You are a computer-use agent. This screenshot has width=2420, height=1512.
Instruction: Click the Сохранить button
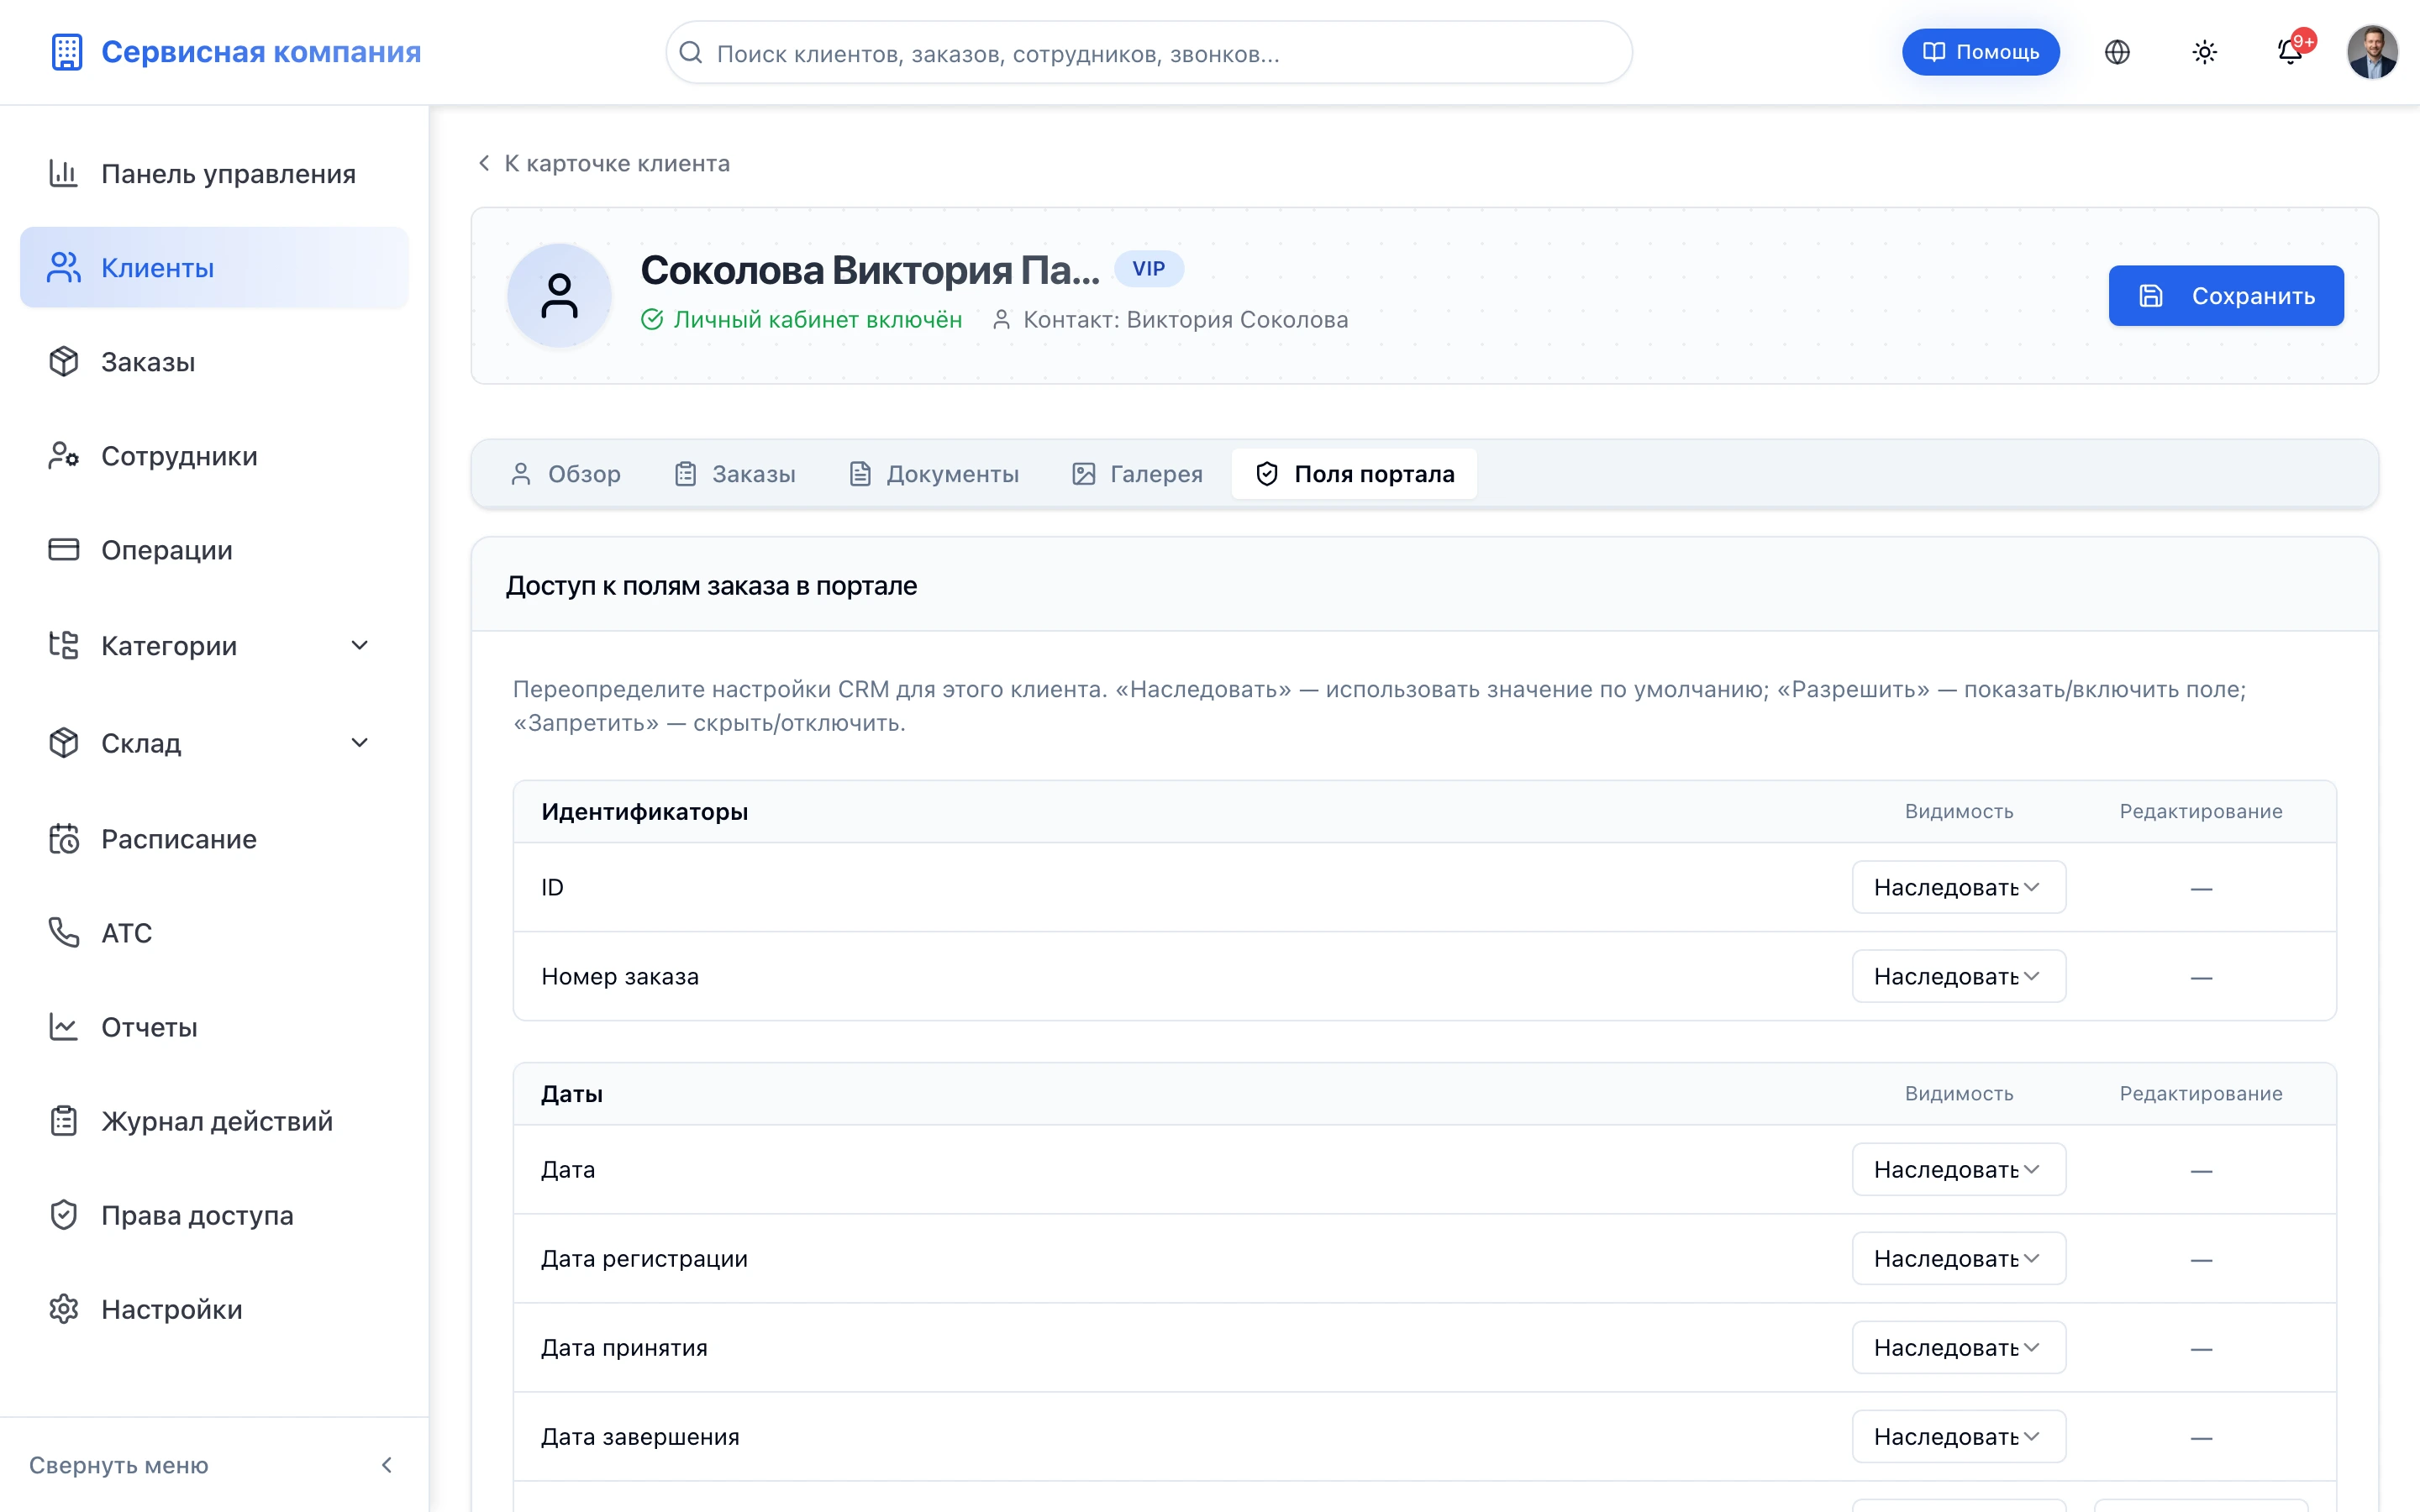point(2226,296)
